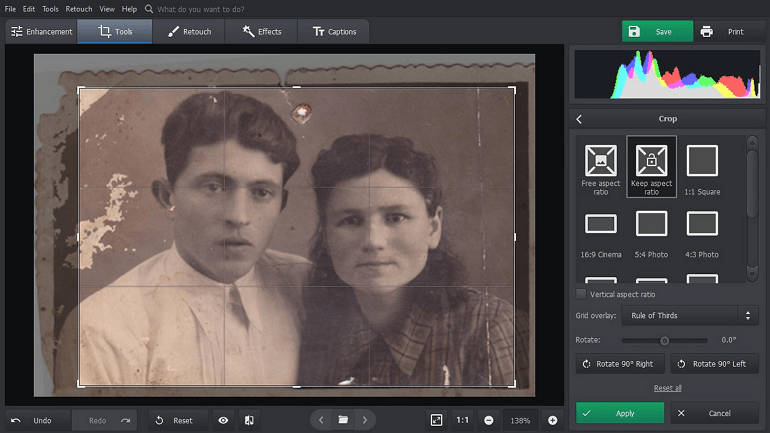
Task: Go back using the Crop panel chevron
Action: pyautogui.click(x=579, y=119)
